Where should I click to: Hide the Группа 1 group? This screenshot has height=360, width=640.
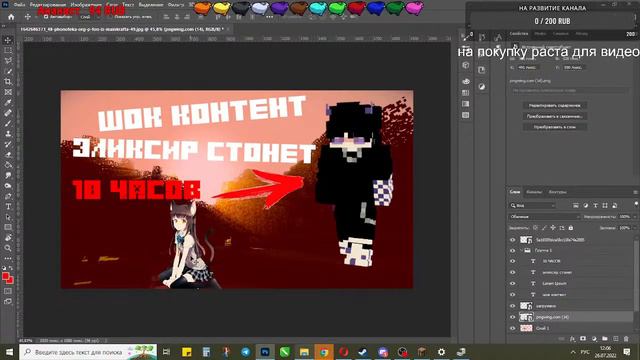pyautogui.click(x=513, y=250)
